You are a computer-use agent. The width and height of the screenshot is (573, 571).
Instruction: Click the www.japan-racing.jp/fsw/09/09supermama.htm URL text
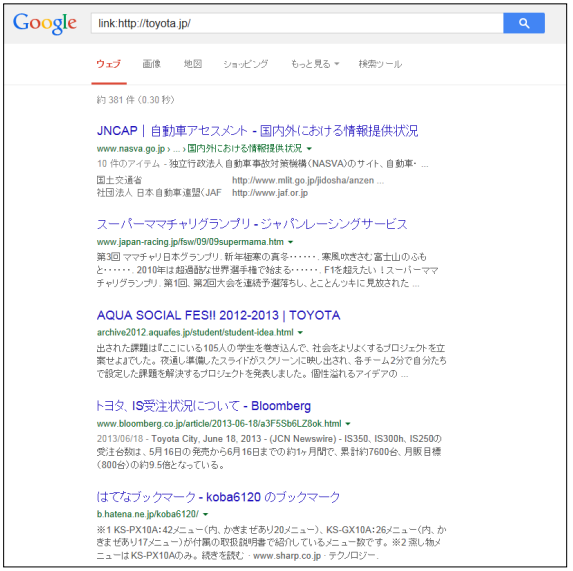coord(190,242)
